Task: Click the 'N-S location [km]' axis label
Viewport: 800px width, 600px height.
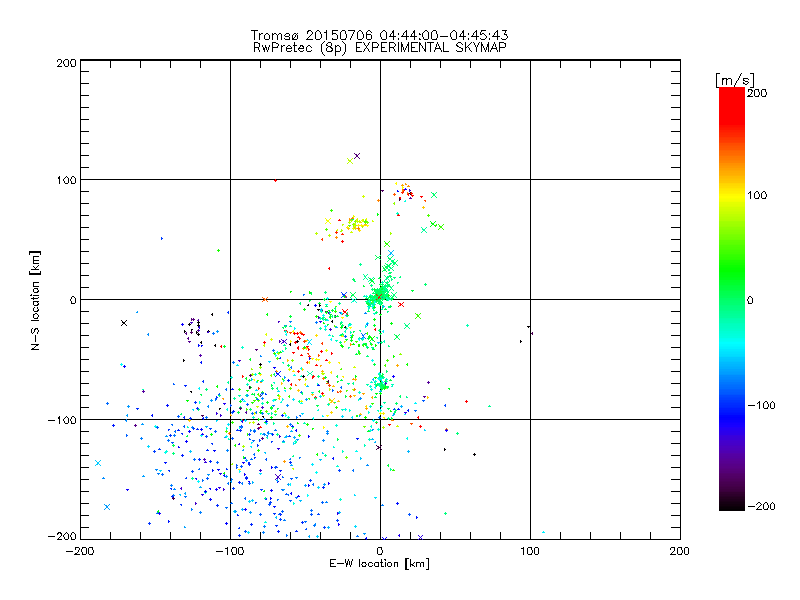Action: pos(35,301)
